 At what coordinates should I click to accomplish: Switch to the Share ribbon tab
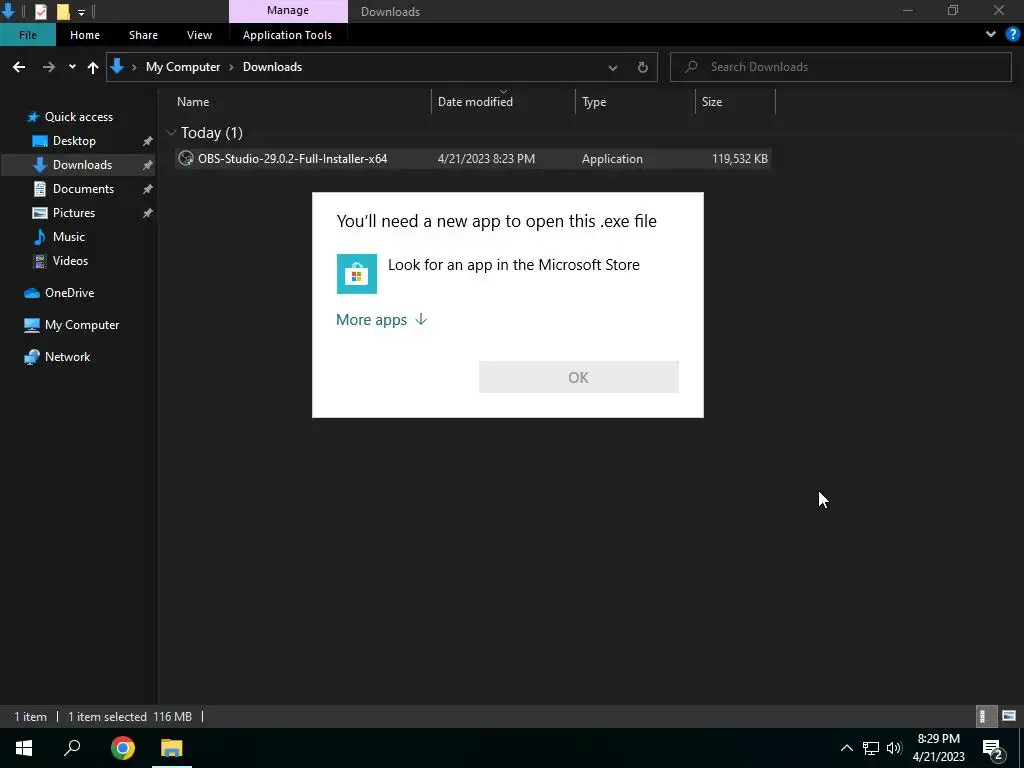[x=143, y=35]
